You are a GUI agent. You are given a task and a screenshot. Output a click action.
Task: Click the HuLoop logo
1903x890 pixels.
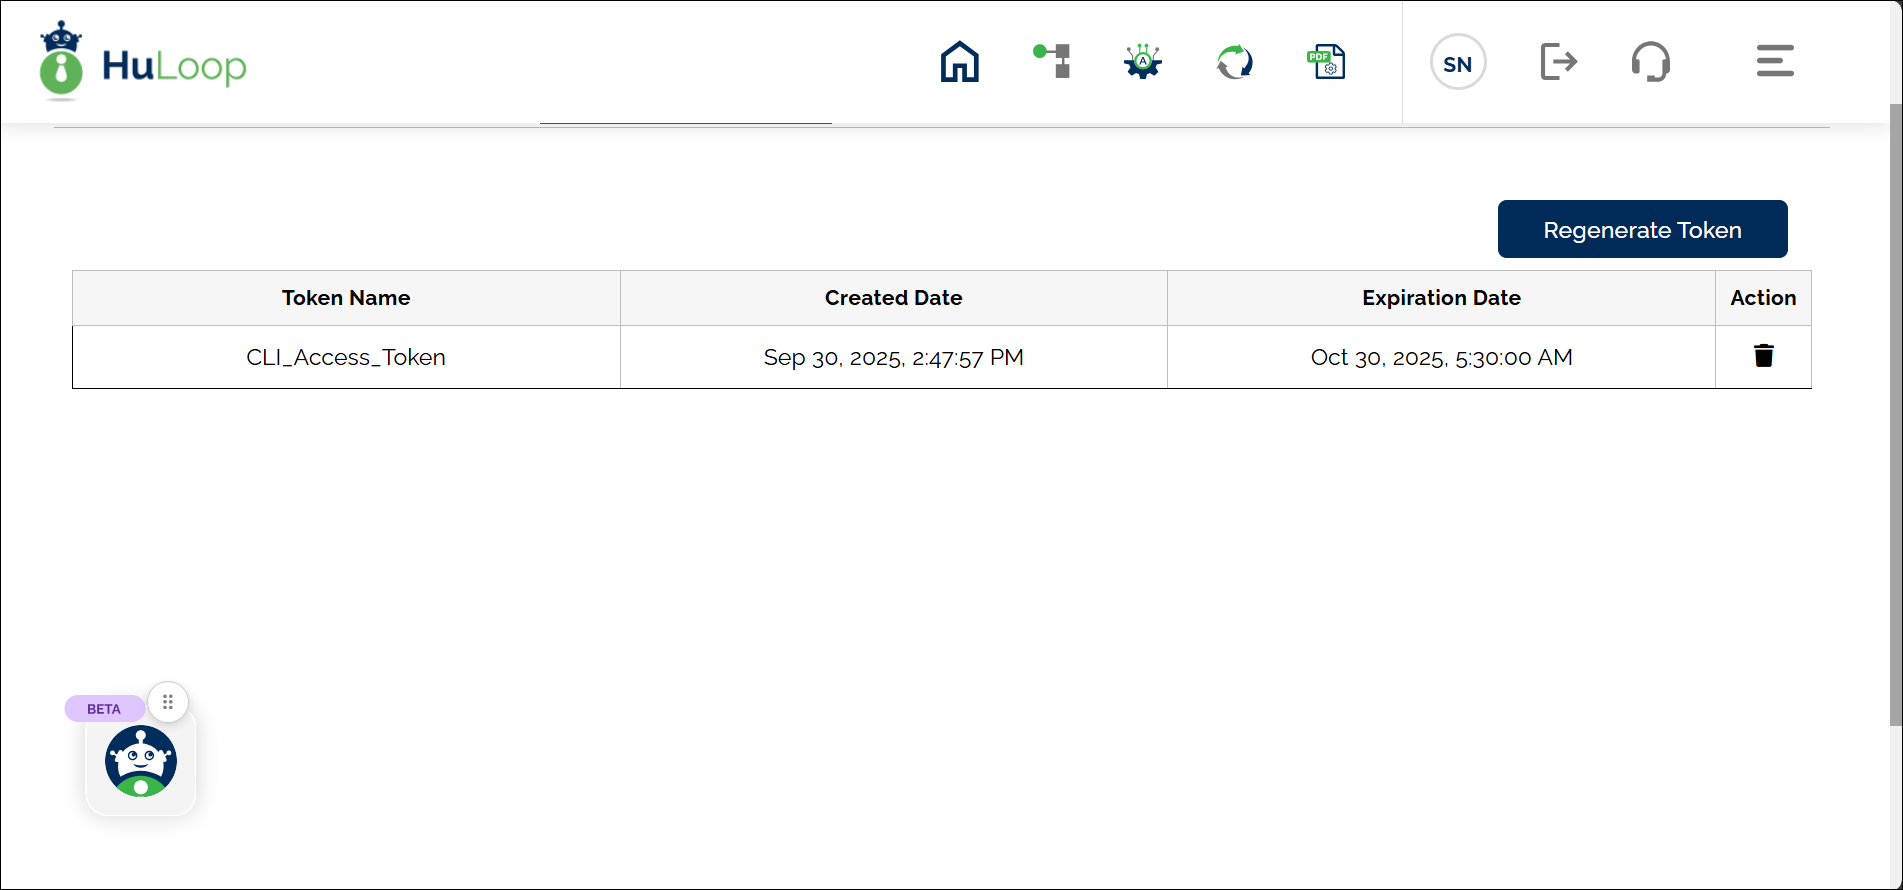pyautogui.click(x=143, y=63)
